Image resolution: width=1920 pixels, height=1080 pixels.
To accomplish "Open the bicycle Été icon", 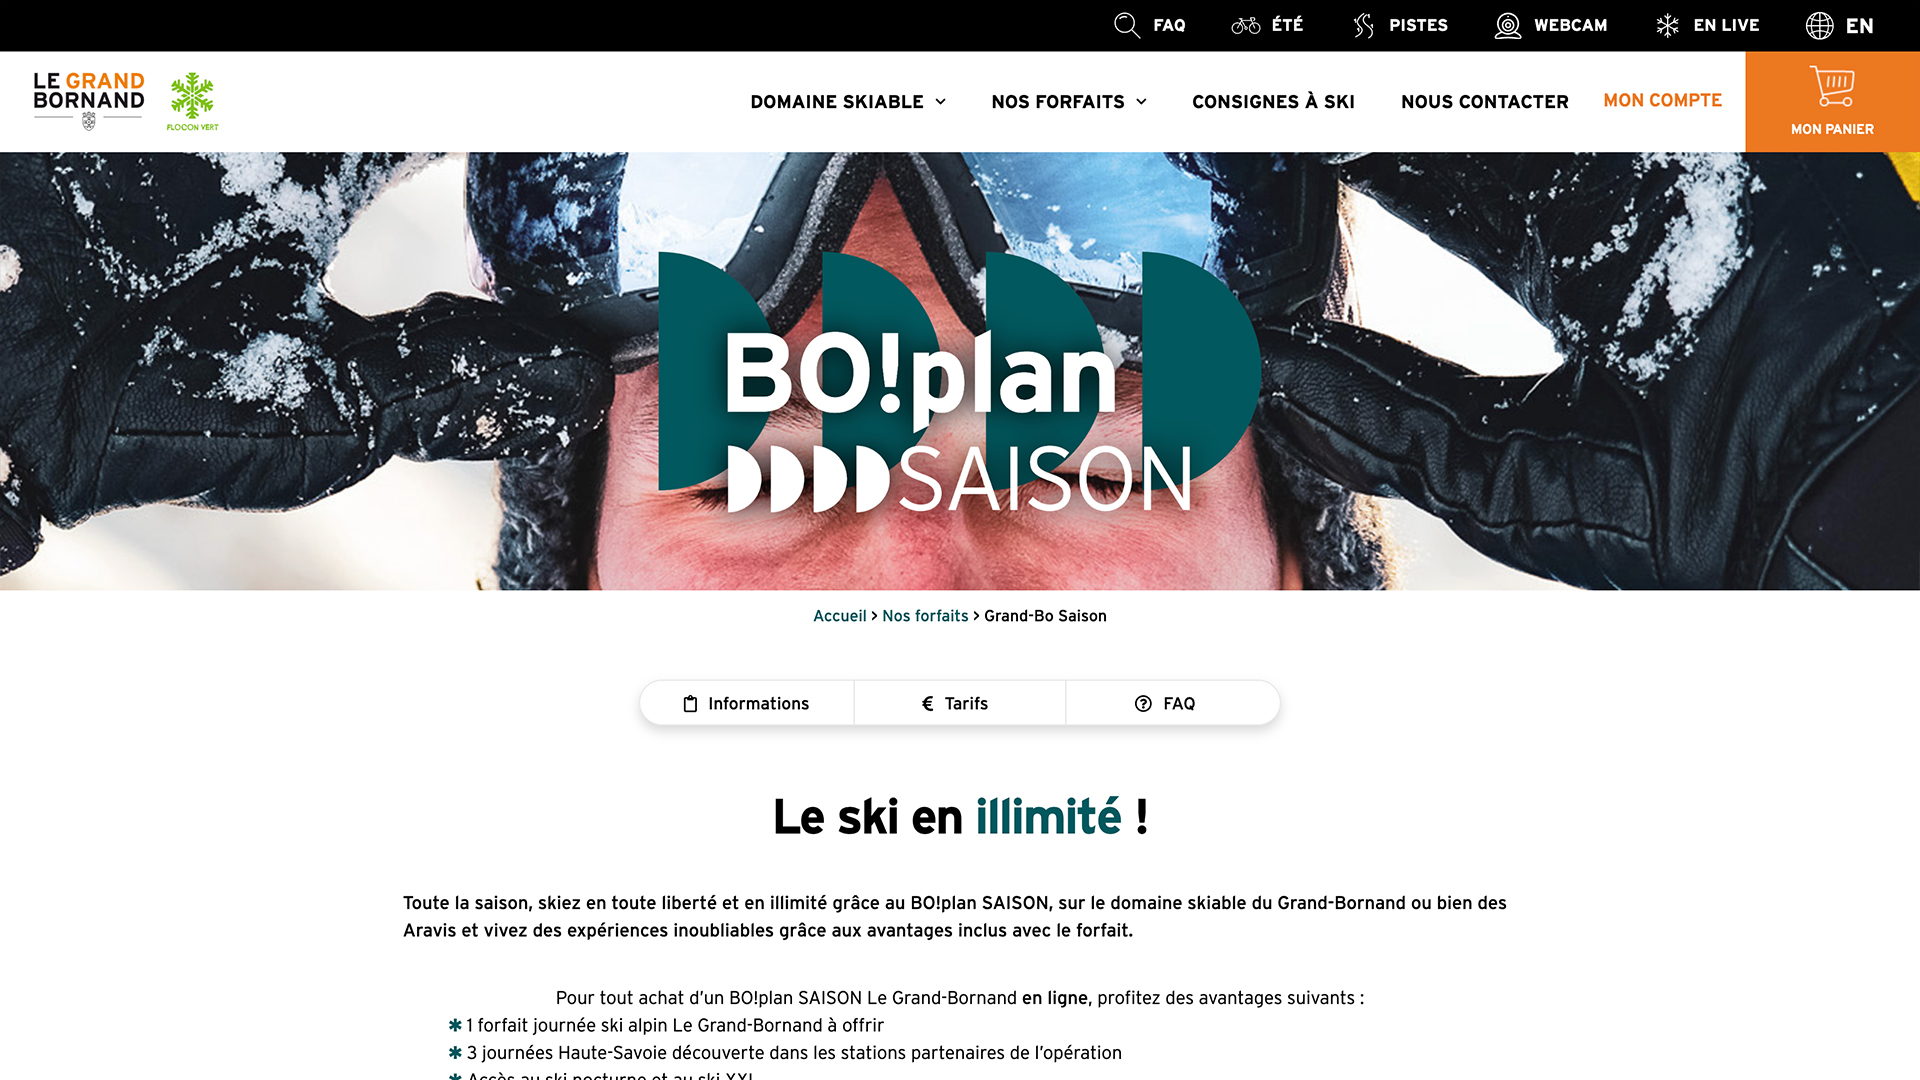I will [x=1245, y=25].
